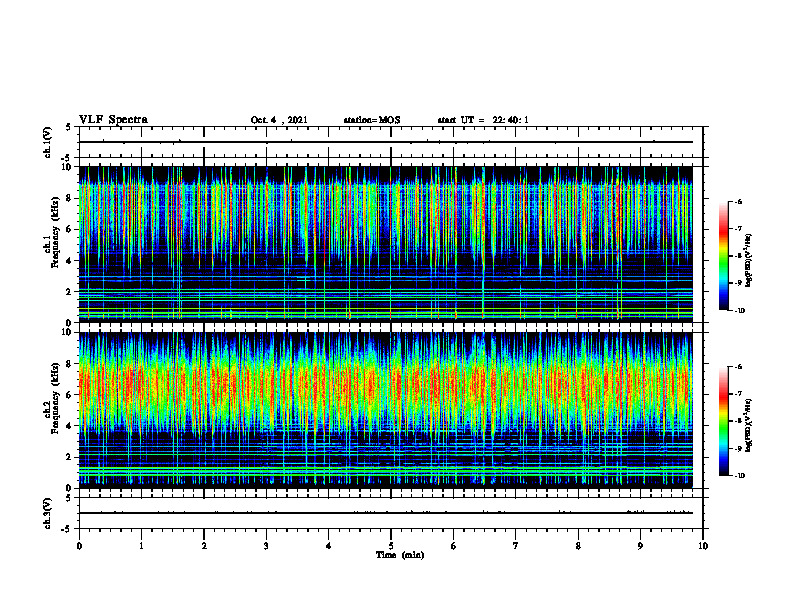Click the 'station=MOS' label
Viewport: 792px width, 612px height.
372,120
